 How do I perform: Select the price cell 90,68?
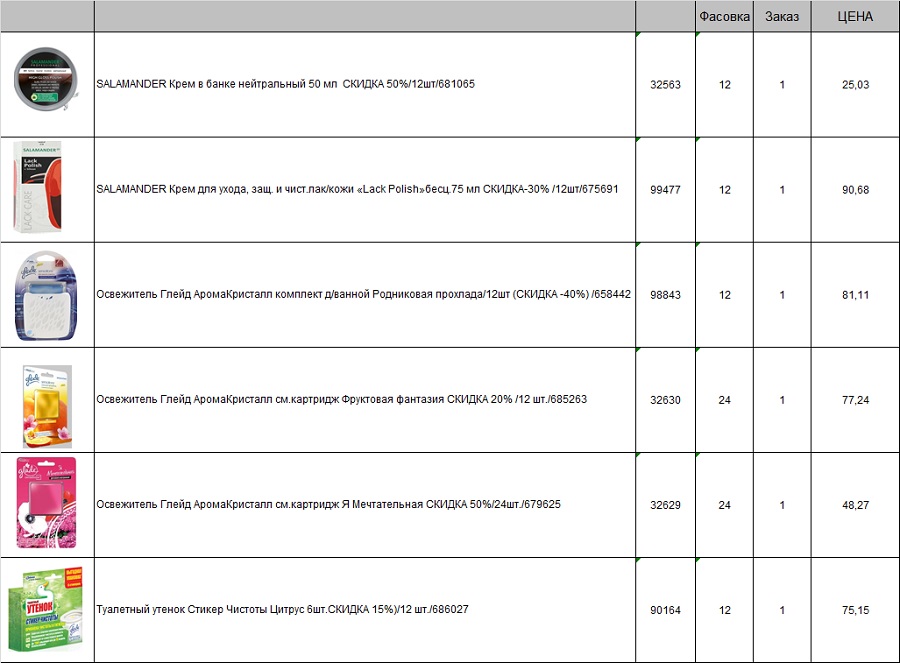[x=855, y=189]
